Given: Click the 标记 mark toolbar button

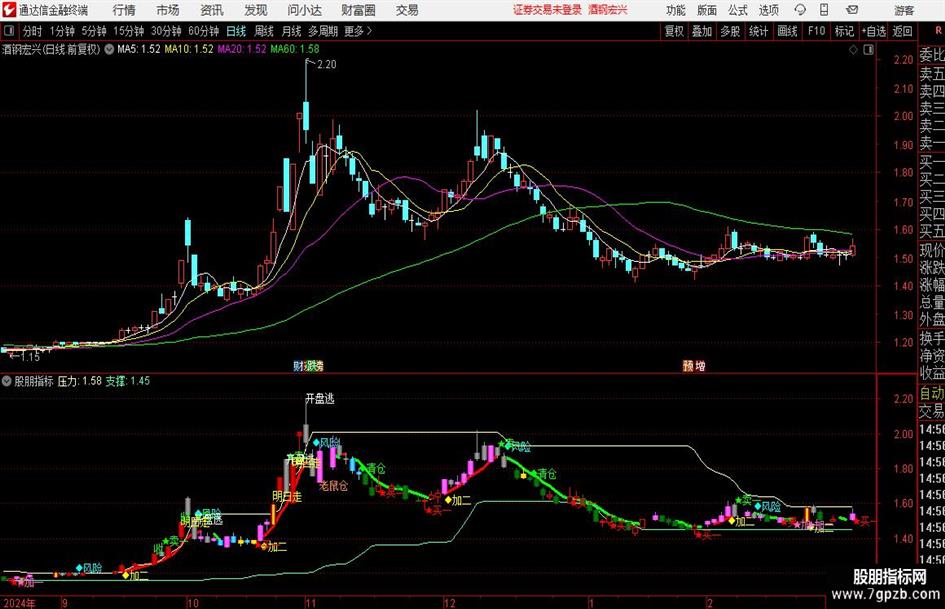Looking at the screenshot, I should pos(844,31).
